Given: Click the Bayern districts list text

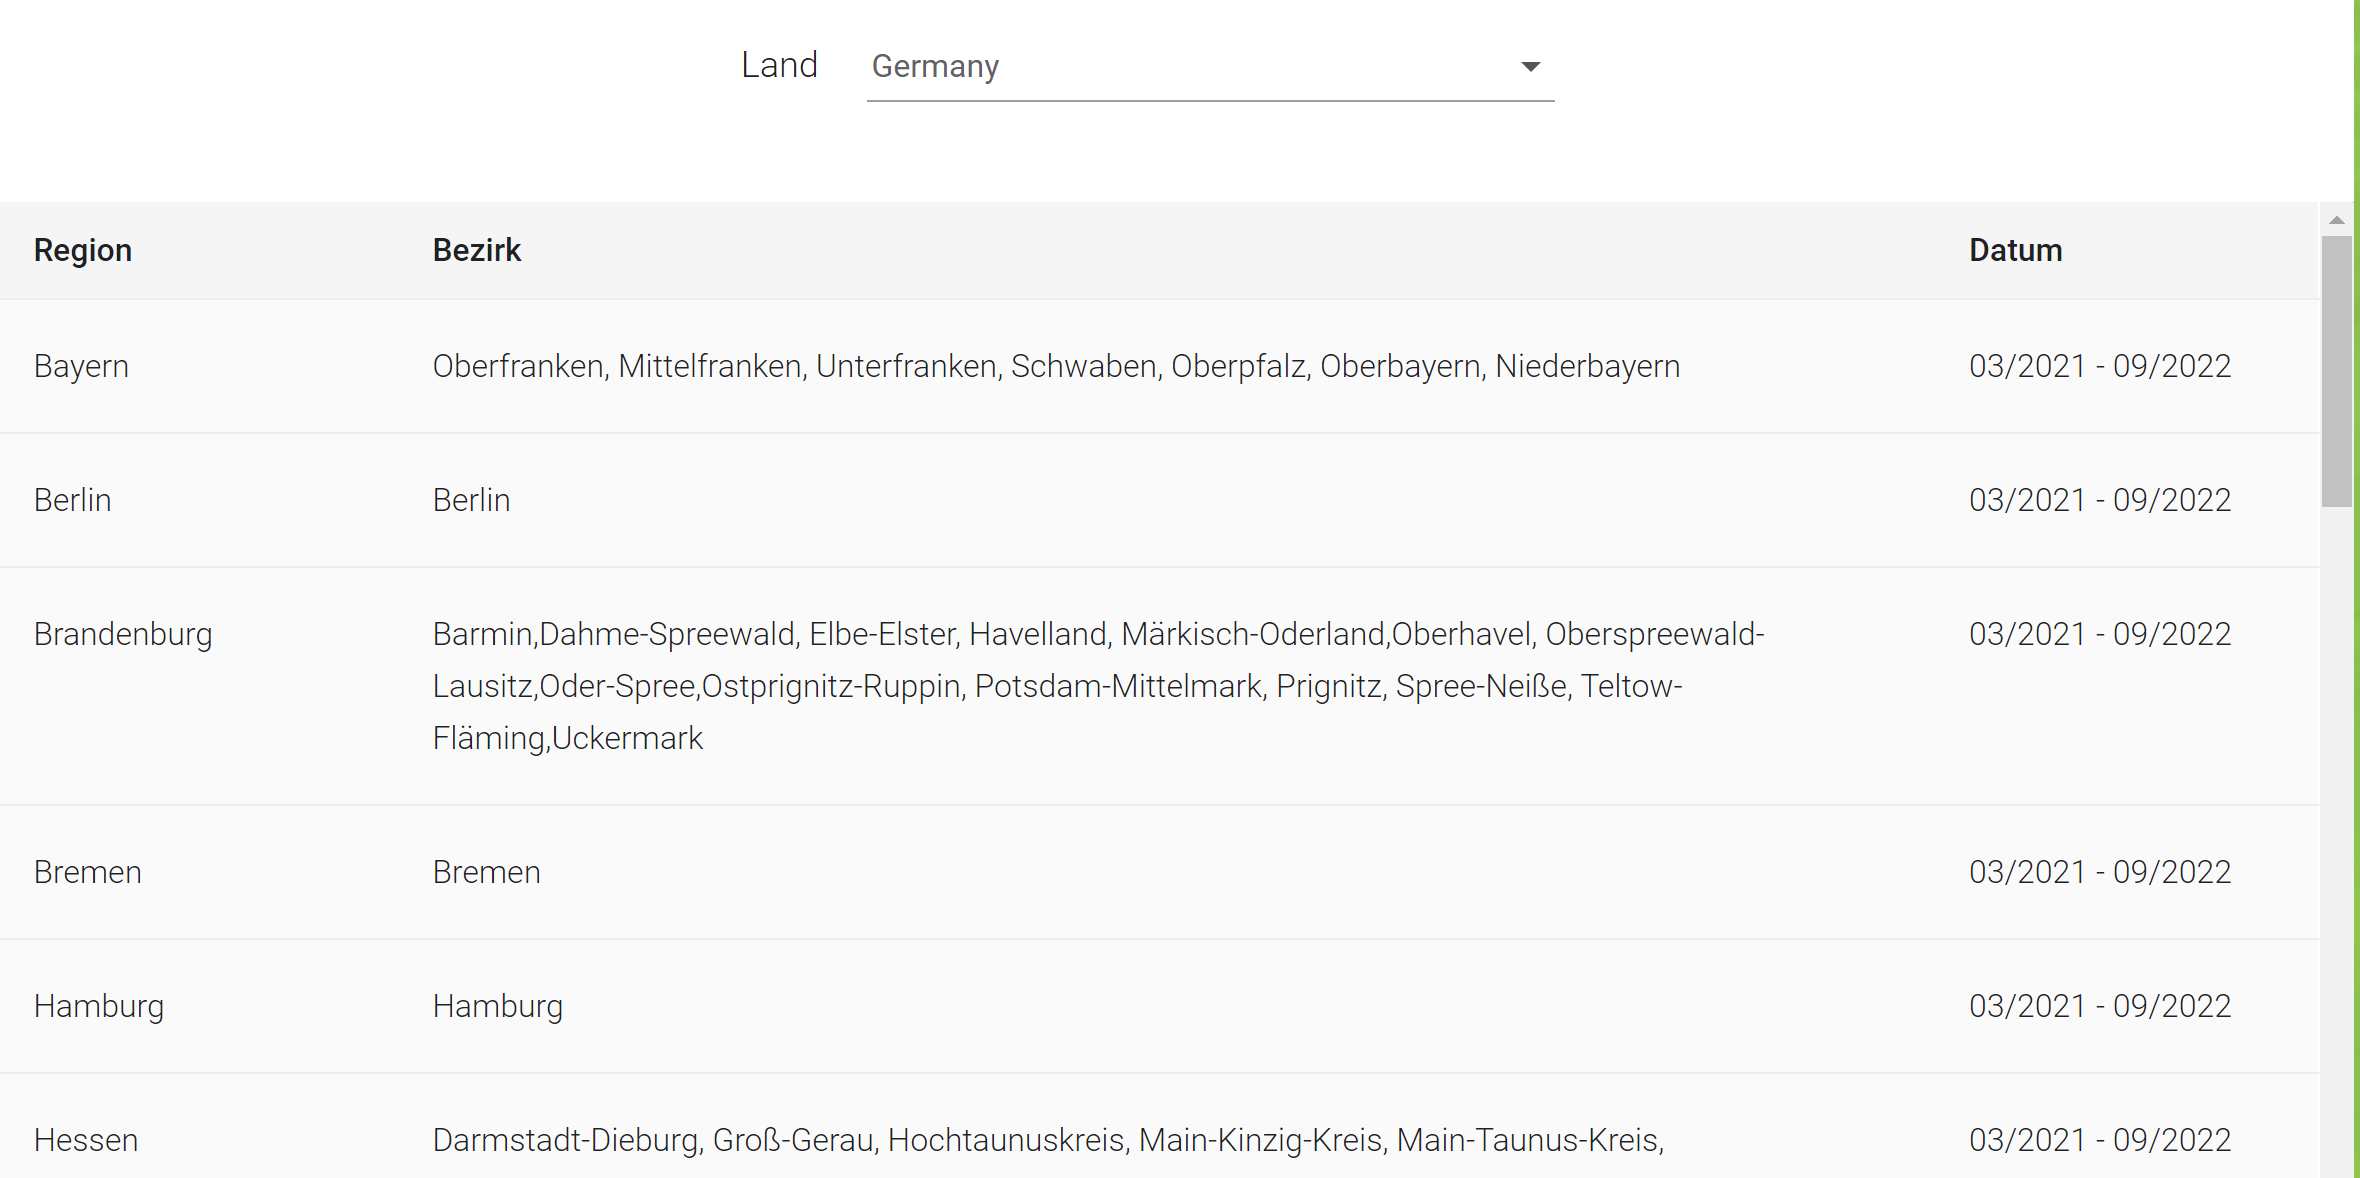Looking at the screenshot, I should pos(1055,366).
